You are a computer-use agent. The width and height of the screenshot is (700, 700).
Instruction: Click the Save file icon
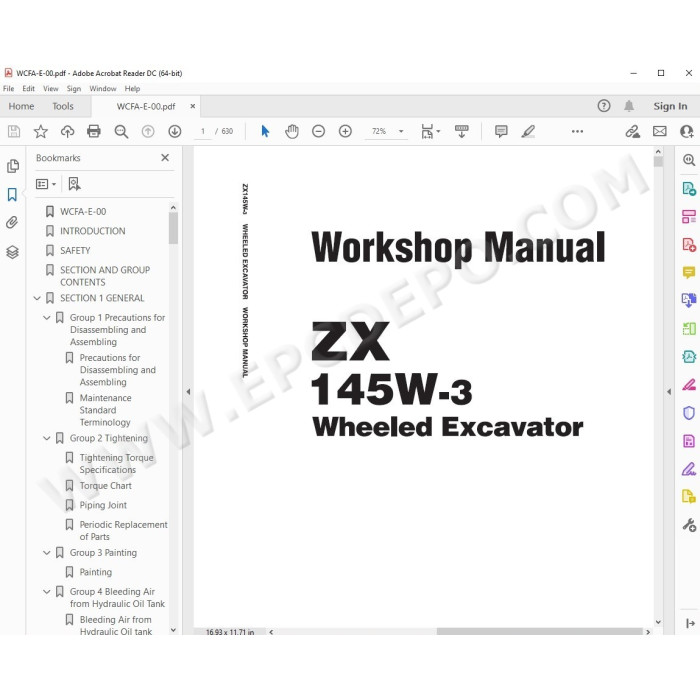[14, 131]
